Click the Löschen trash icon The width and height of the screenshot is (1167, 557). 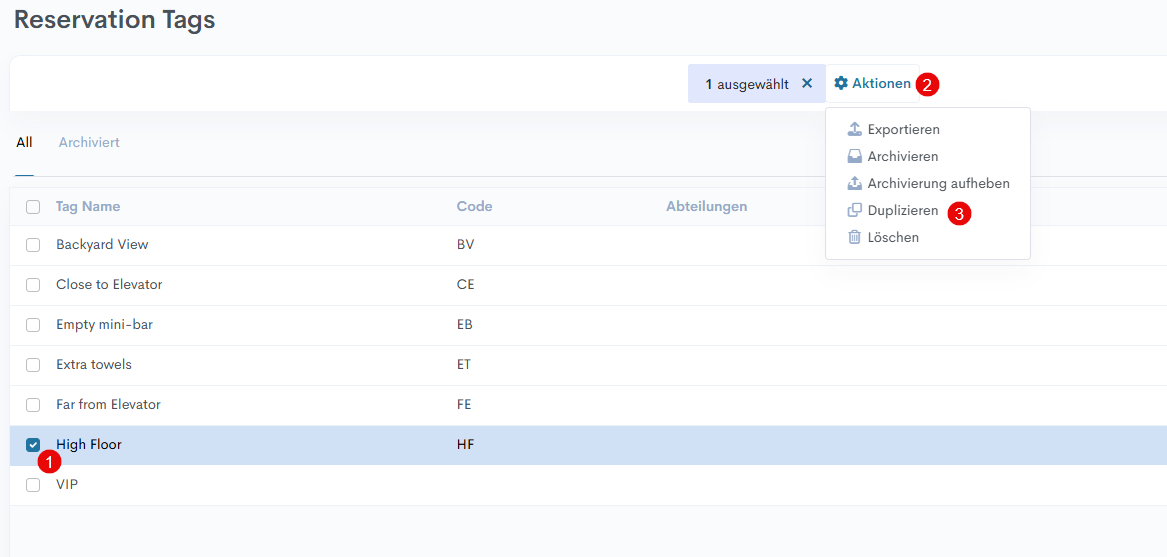click(854, 238)
